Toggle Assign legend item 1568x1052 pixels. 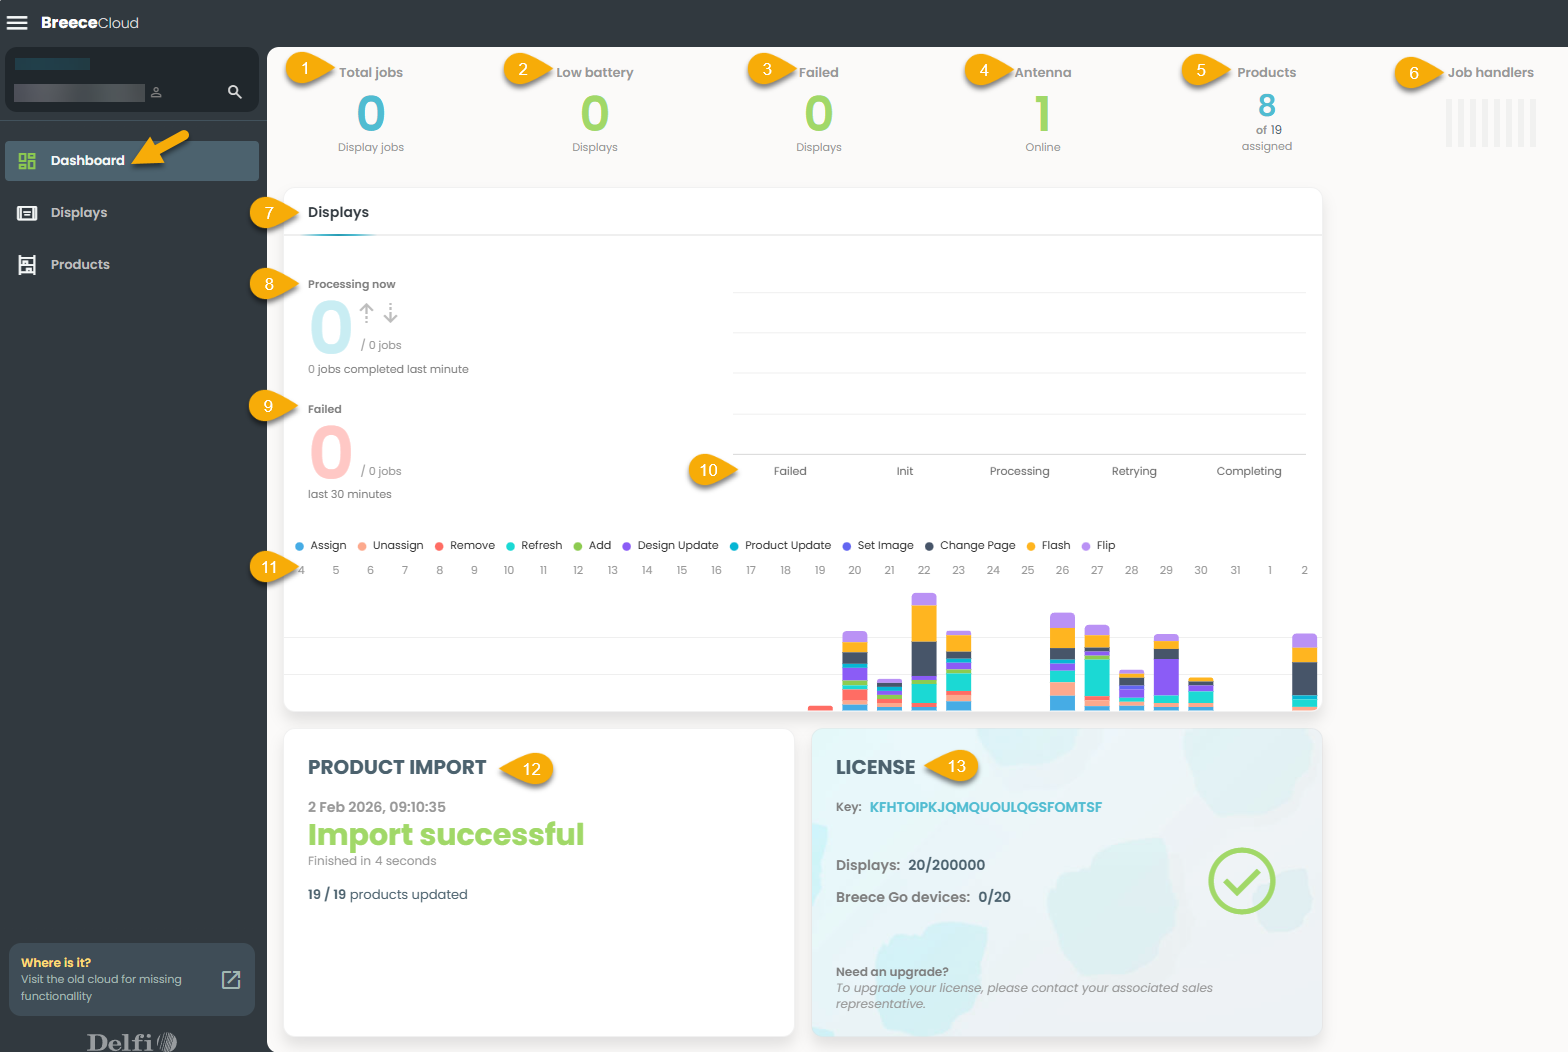tap(321, 546)
